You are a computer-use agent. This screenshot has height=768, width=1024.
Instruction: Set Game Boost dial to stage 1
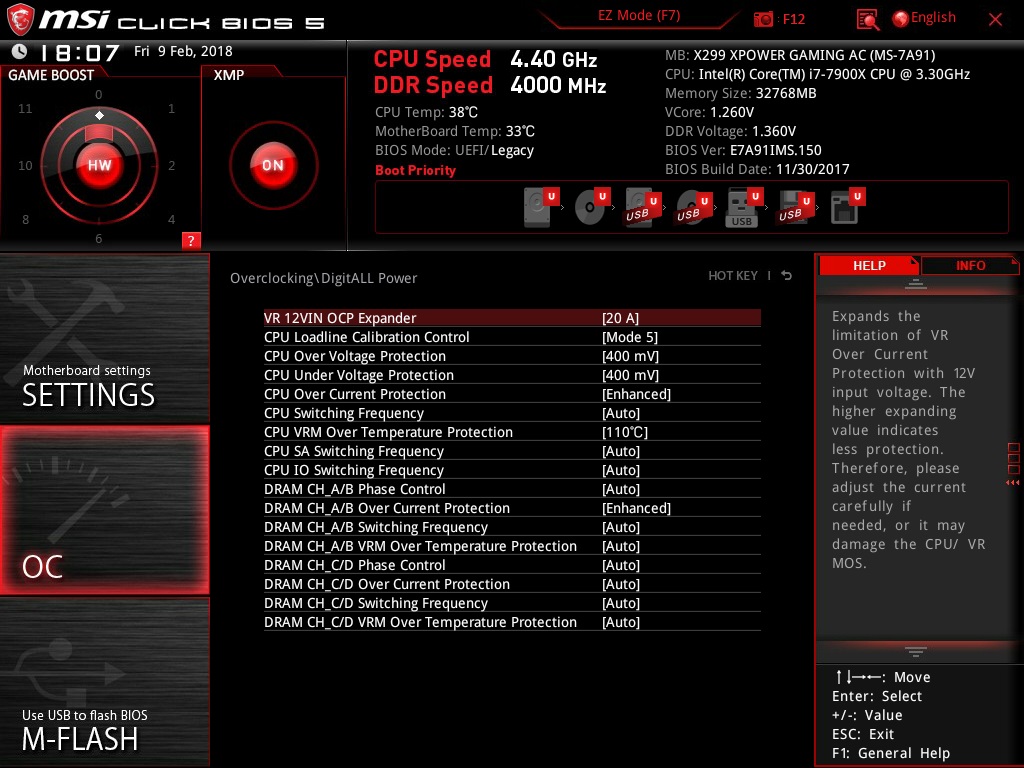tap(171, 108)
